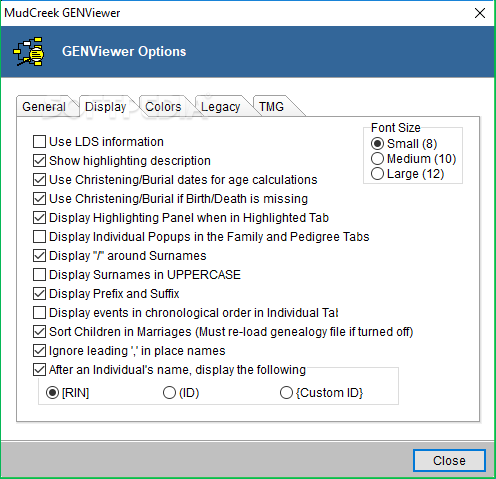Click the GENViewer family tree logo icon

click(x=29, y=52)
